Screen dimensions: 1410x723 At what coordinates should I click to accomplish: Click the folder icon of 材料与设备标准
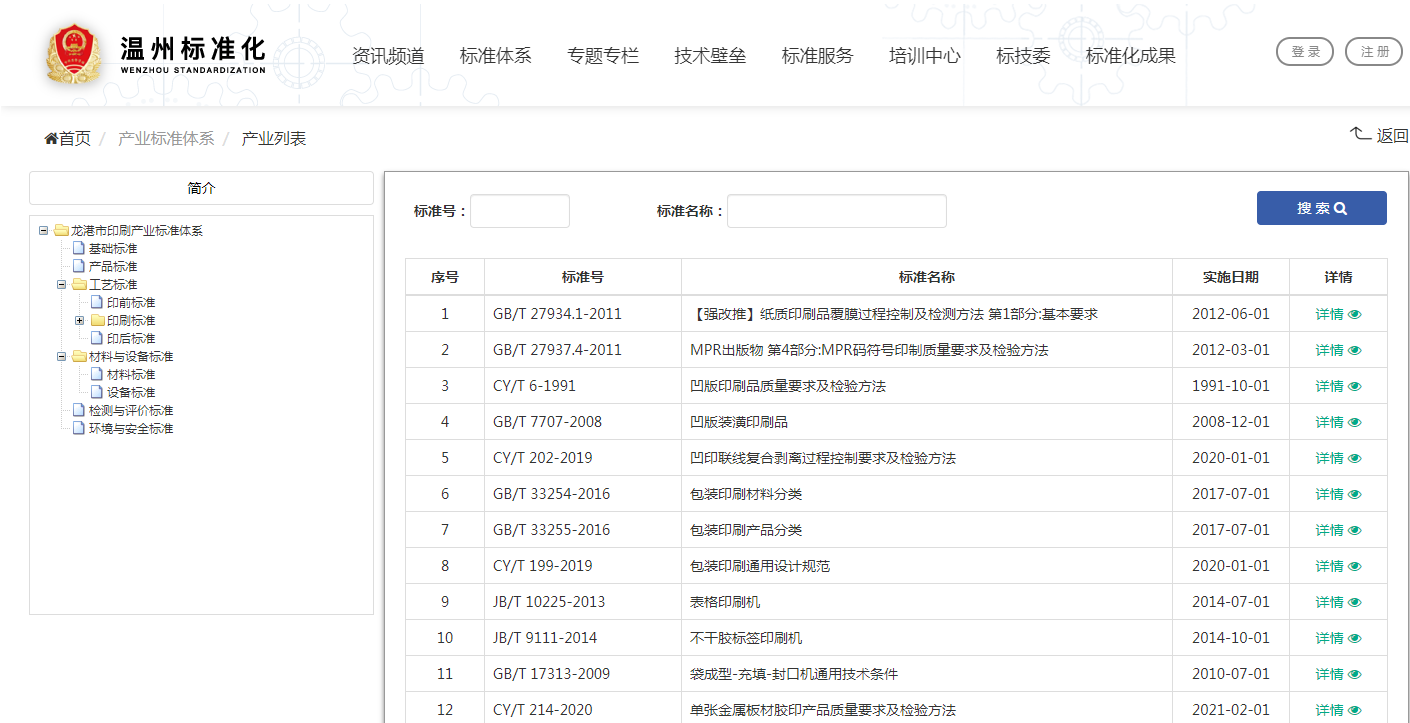[79, 357]
